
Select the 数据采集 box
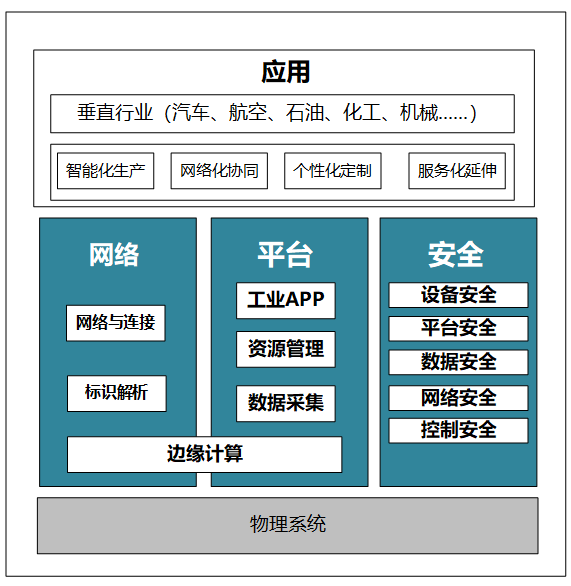click(x=286, y=404)
